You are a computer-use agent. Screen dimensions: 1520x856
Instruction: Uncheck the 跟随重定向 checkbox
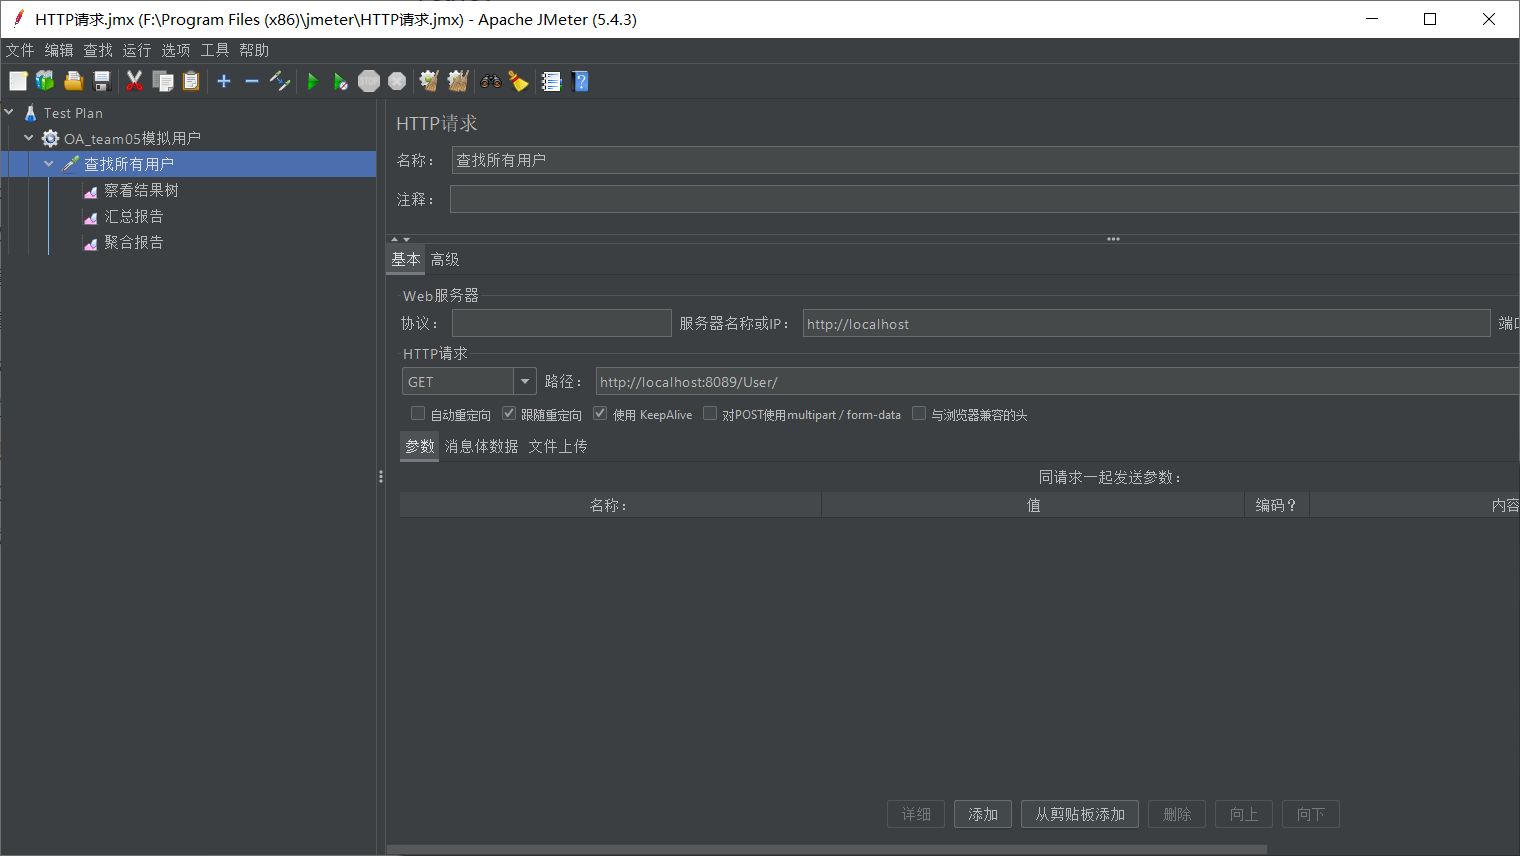coord(509,414)
